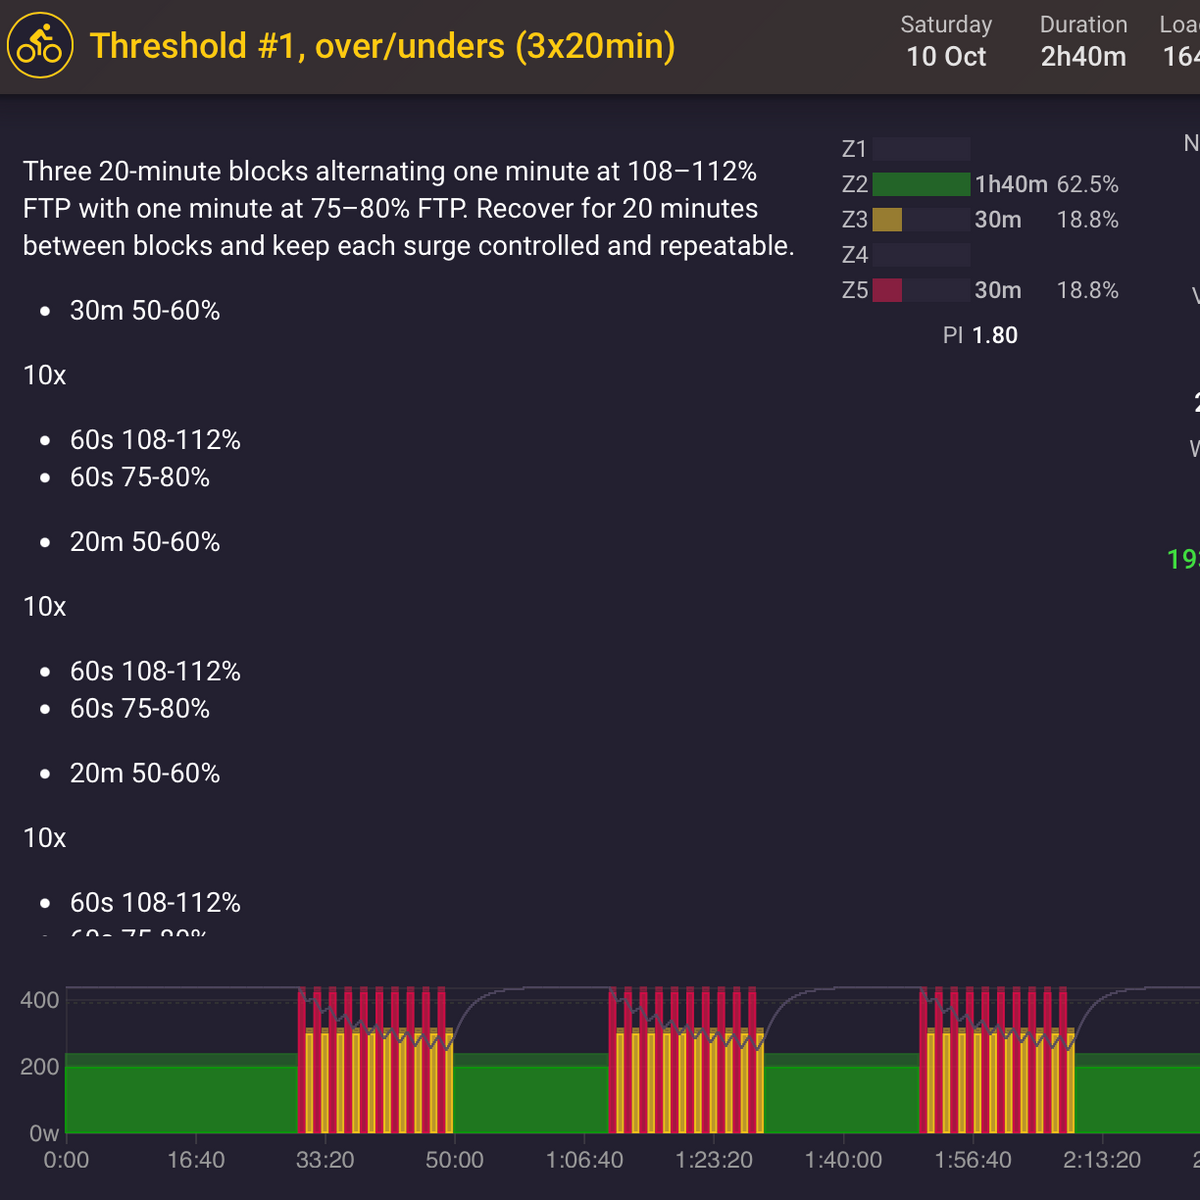Click the interval block between 1:06:40 and 1:23:20 in the chart
Image resolution: width=1200 pixels, height=1200 pixels.
click(687, 1060)
